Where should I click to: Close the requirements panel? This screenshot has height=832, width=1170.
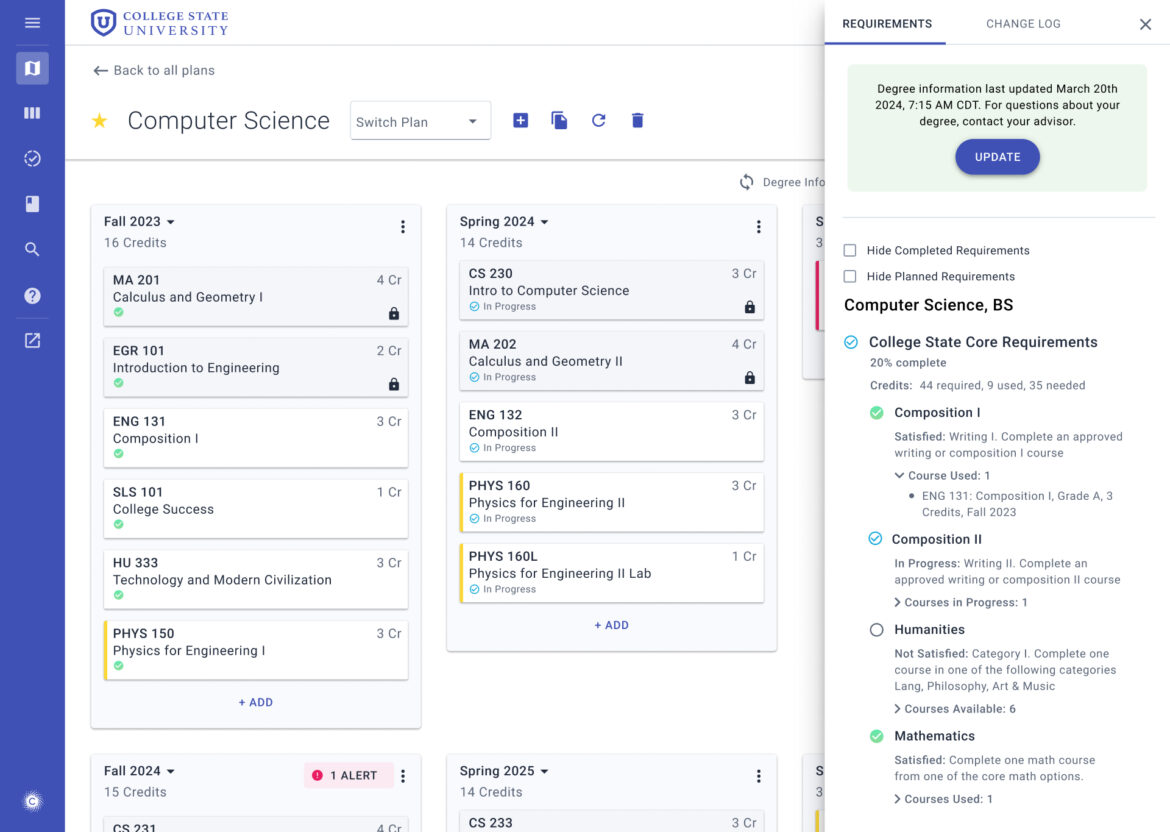[x=1145, y=25]
